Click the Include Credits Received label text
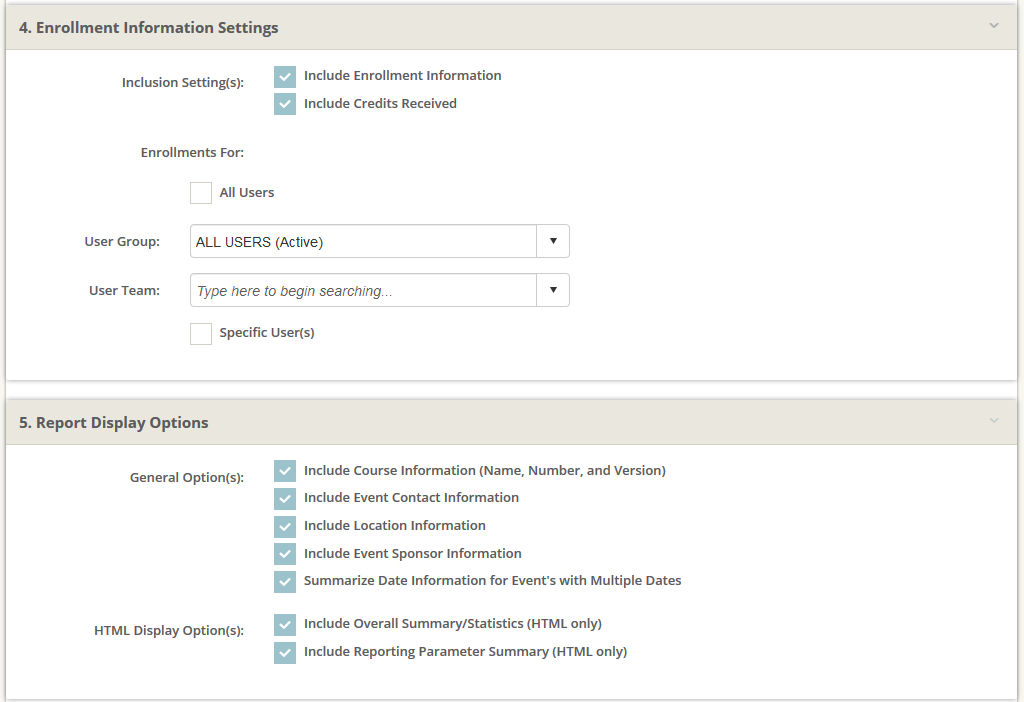Screen dimensions: 1024x702 pyautogui.click(x=380, y=104)
